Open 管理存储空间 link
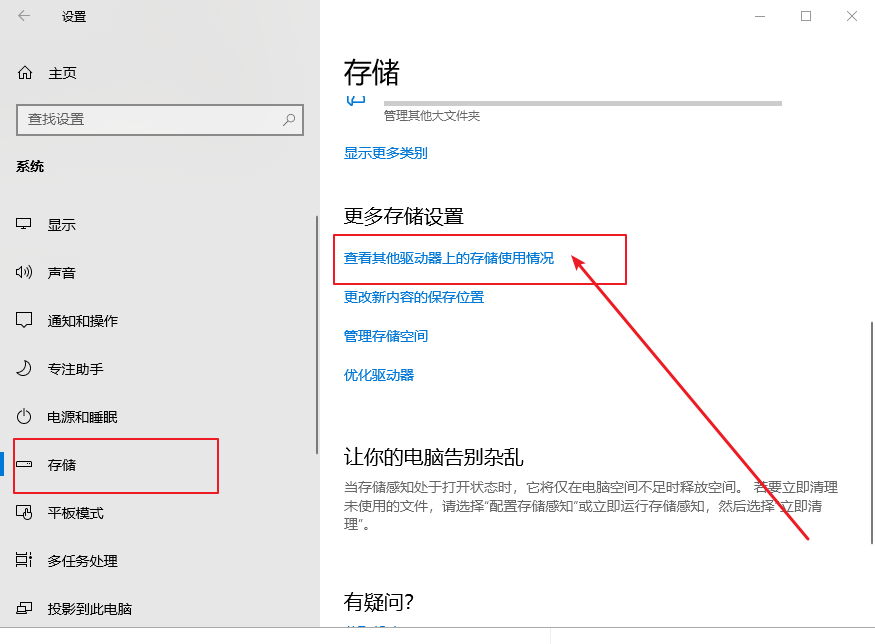The image size is (875, 644). [x=386, y=335]
